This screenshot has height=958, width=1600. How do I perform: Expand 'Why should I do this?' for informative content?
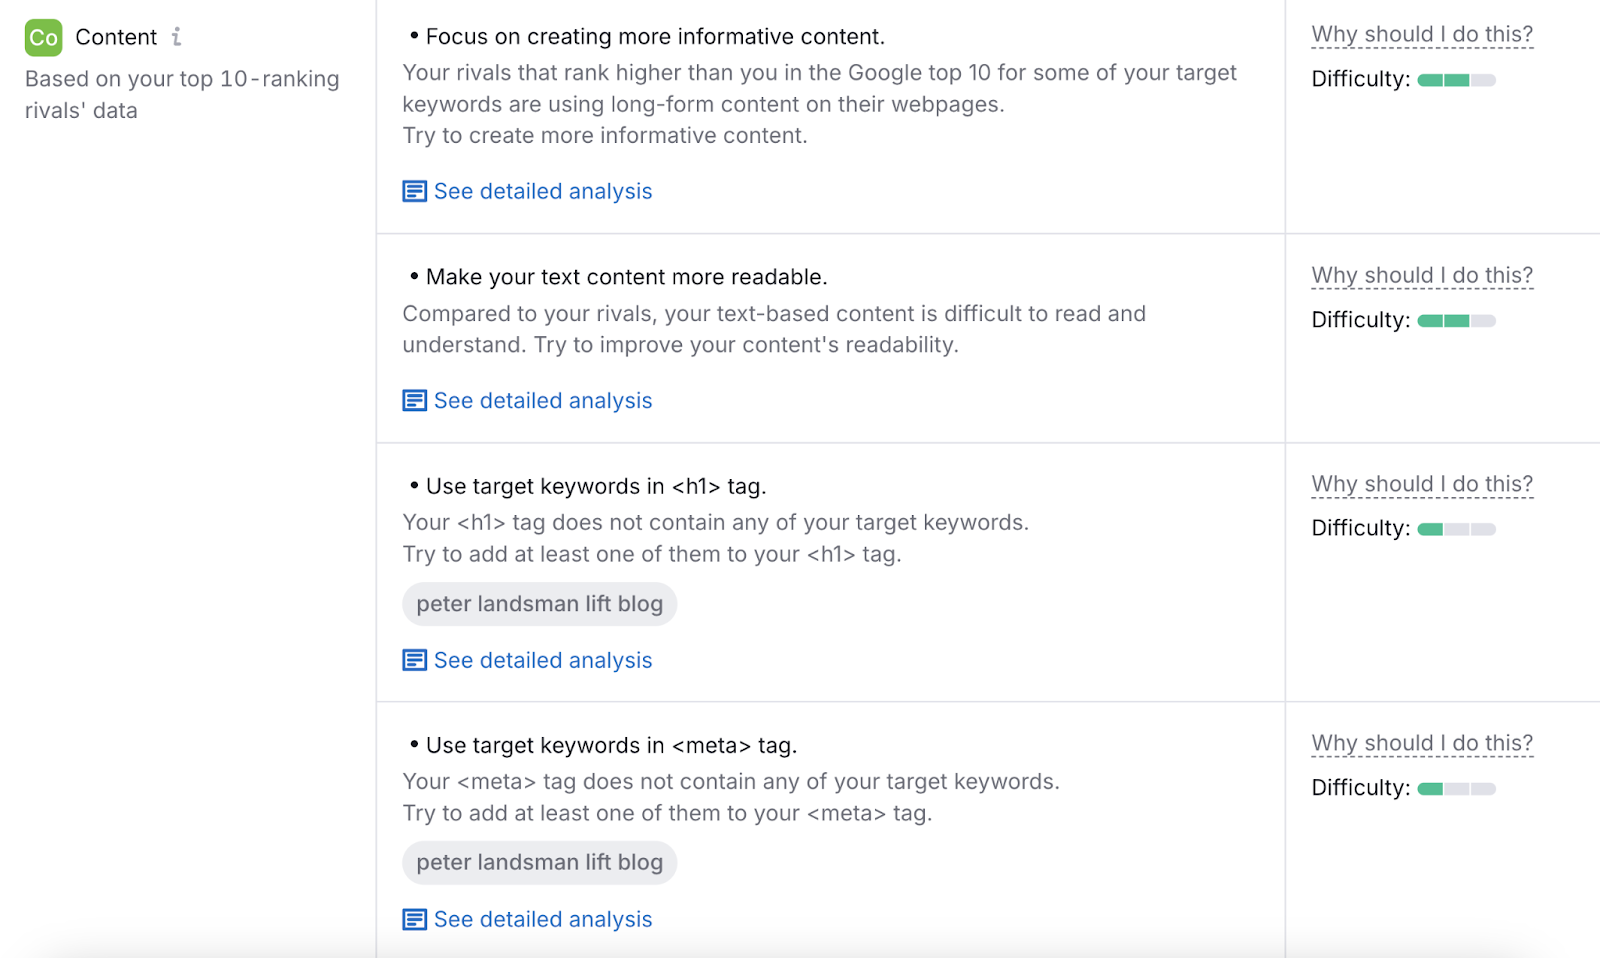tap(1421, 33)
